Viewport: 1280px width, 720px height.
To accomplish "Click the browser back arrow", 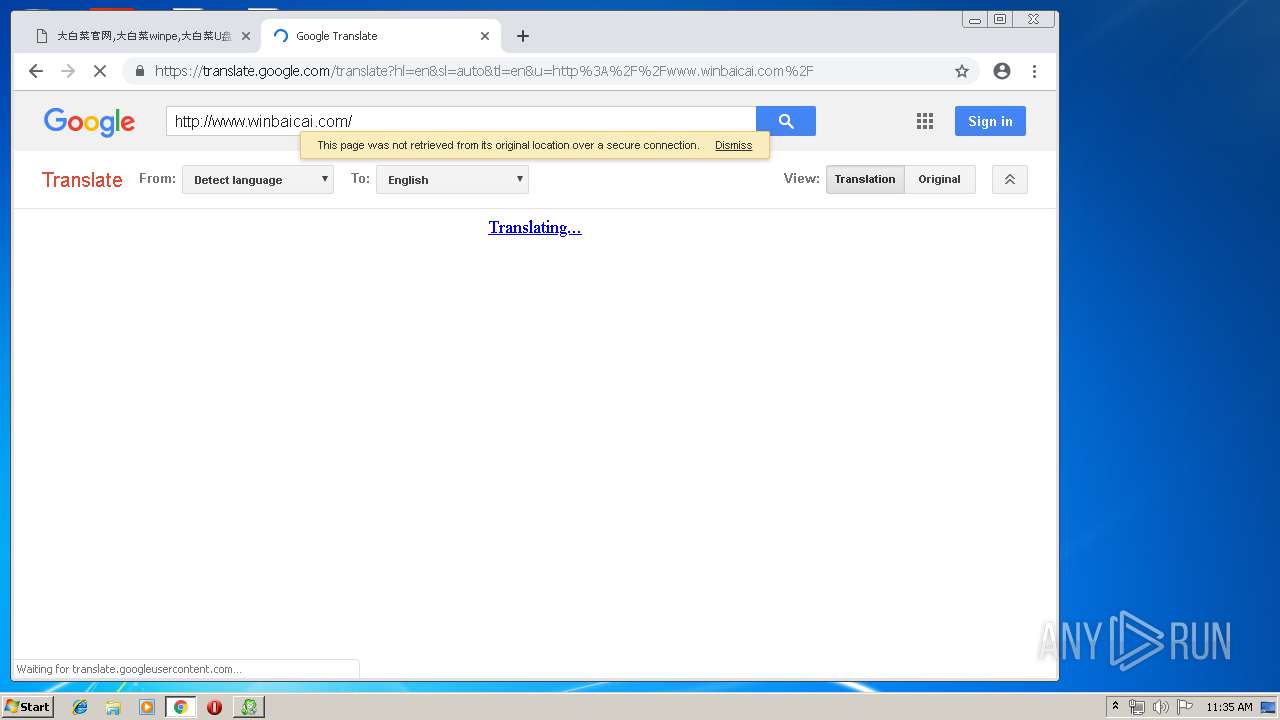I will point(36,71).
